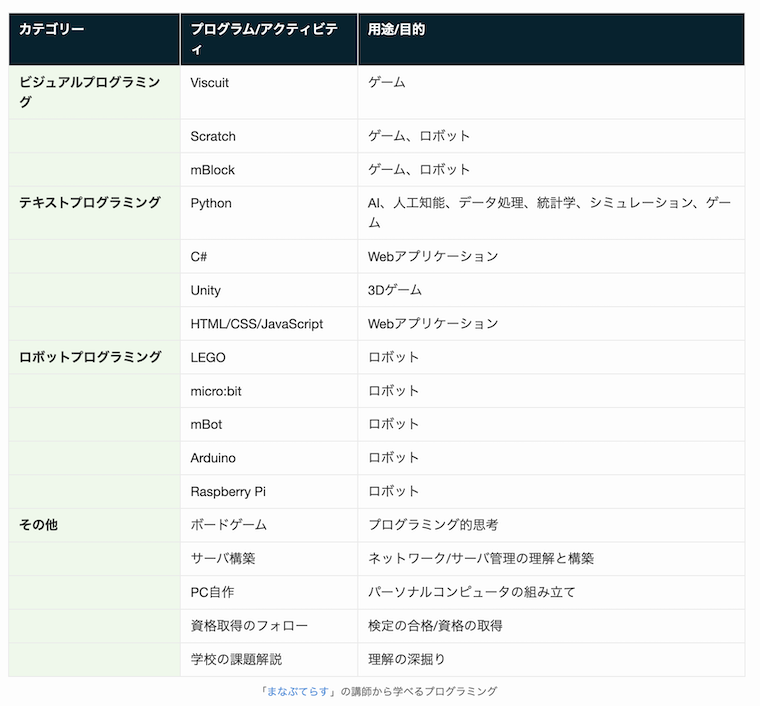Viewport: 760px width, 706px height.
Task: Select the 用途/目的 column header
Action: [551, 39]
